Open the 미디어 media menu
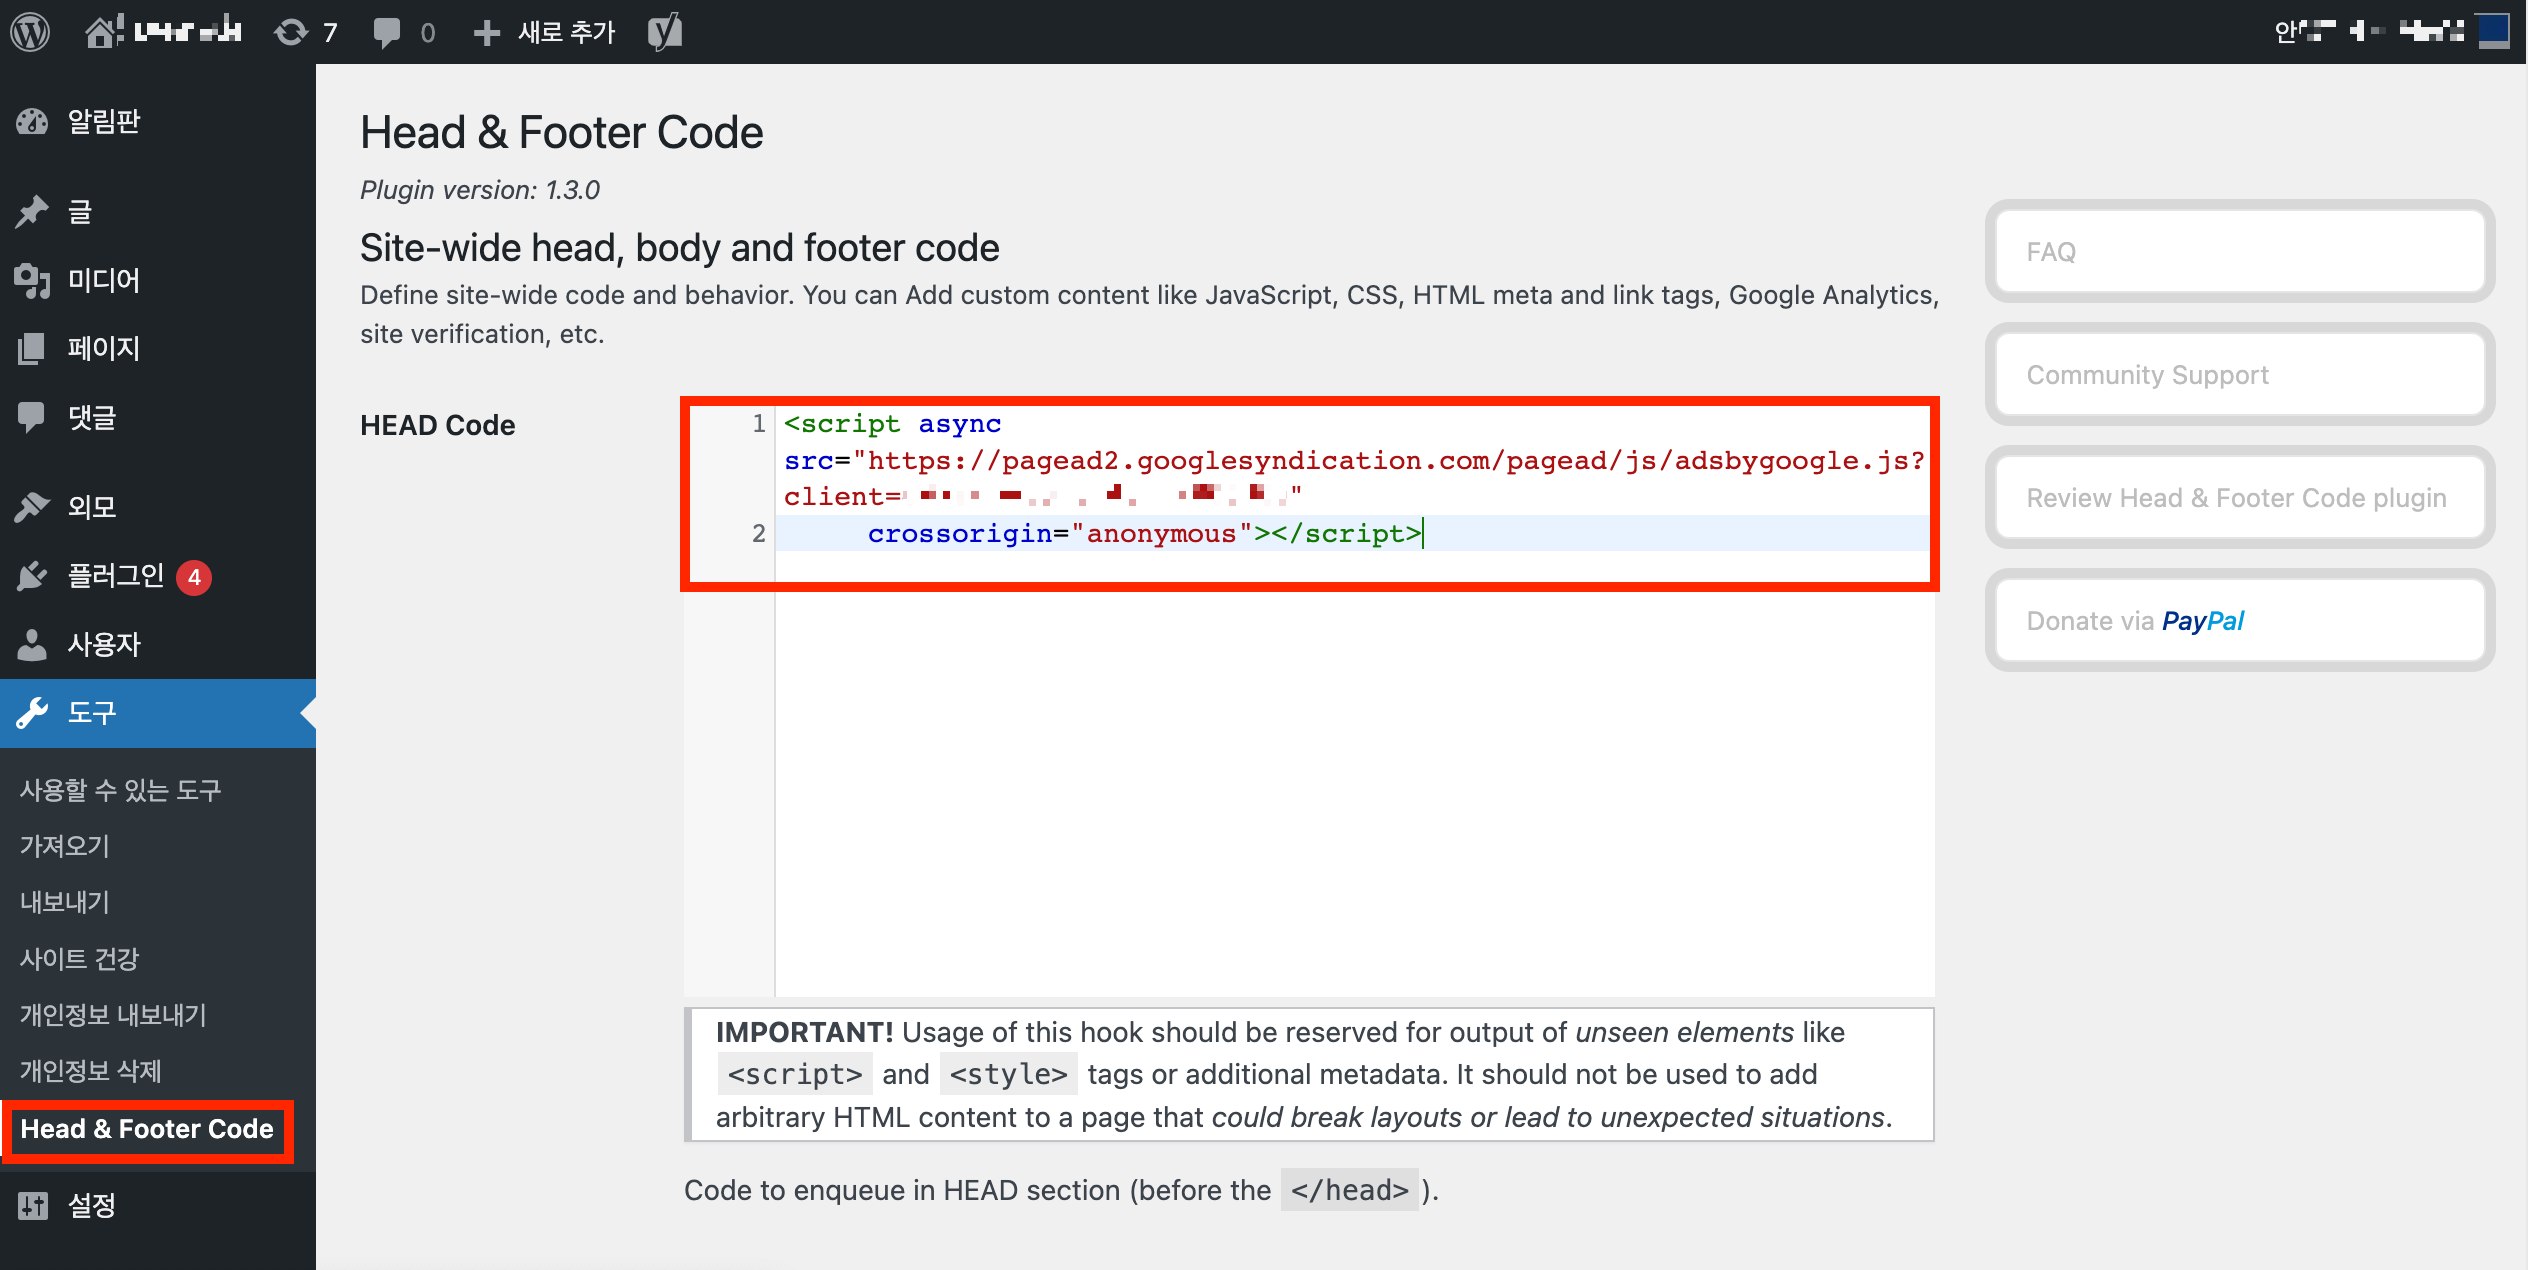The height and width of the screenshot is (1270, 2528). pyautogui.click(x=103, y=280)
